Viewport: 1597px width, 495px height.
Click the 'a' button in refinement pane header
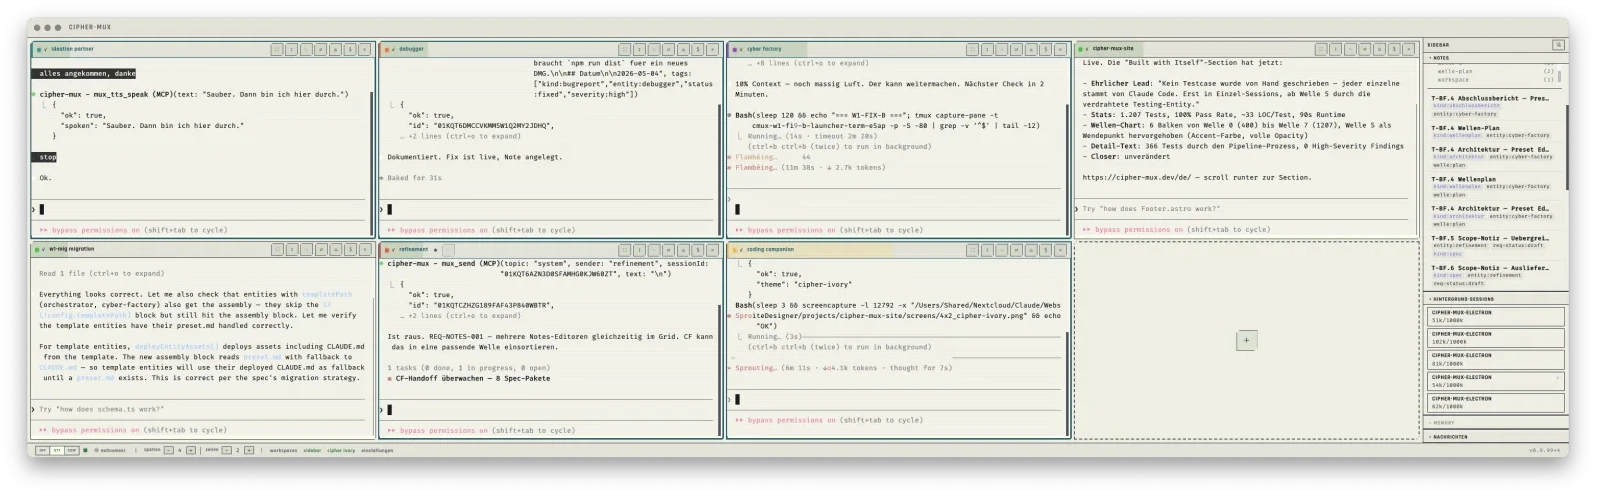coord(683,250)
